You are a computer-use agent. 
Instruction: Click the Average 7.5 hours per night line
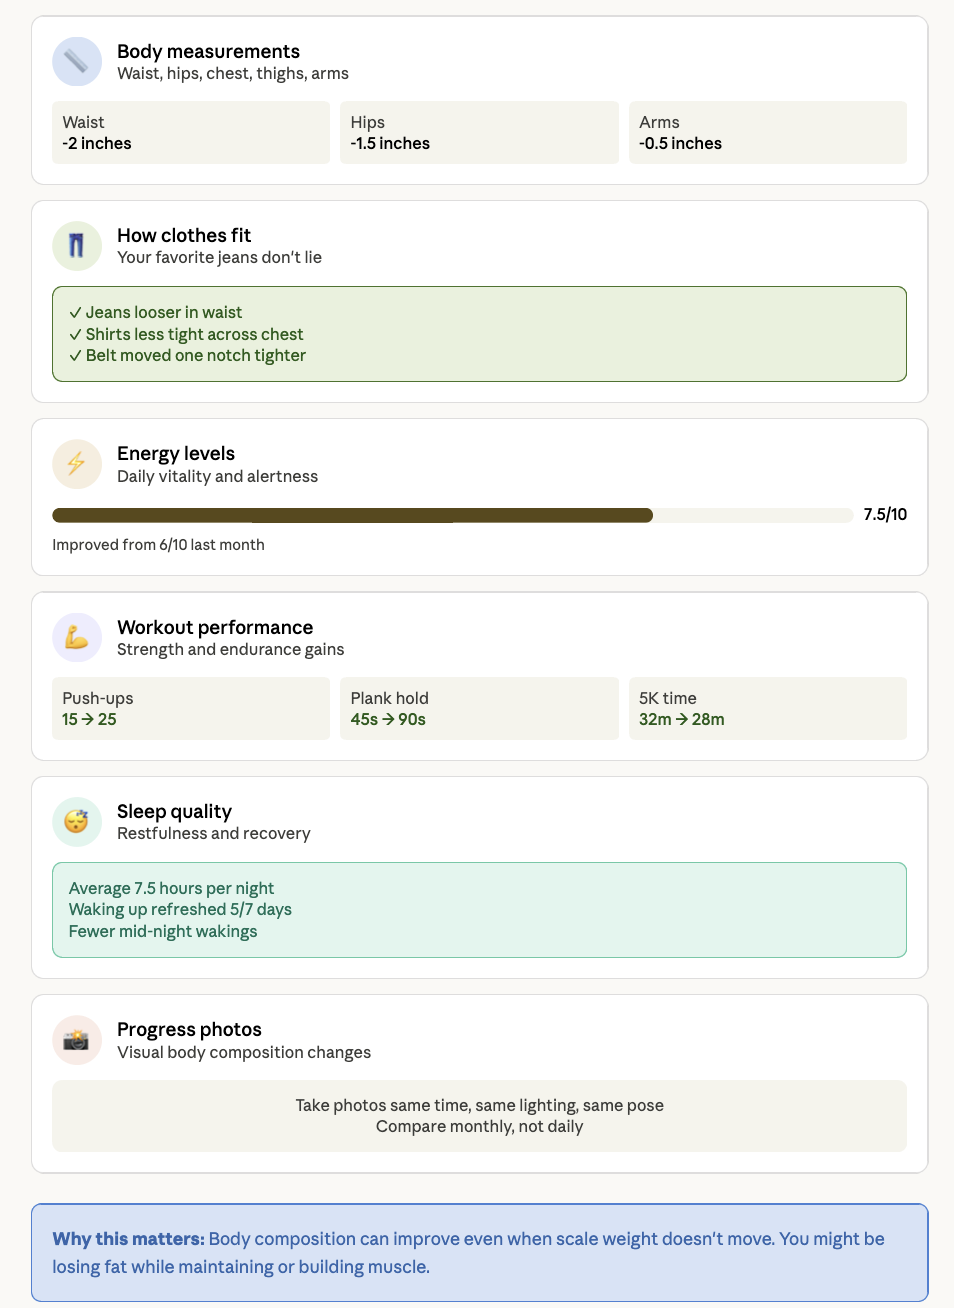(171, 888)
